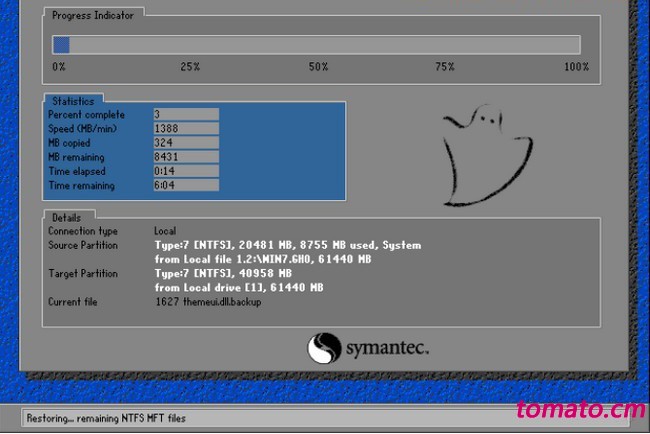Click the MB remaining label
The height and width of the screenshot is (434, 650).
pos(76,157)
